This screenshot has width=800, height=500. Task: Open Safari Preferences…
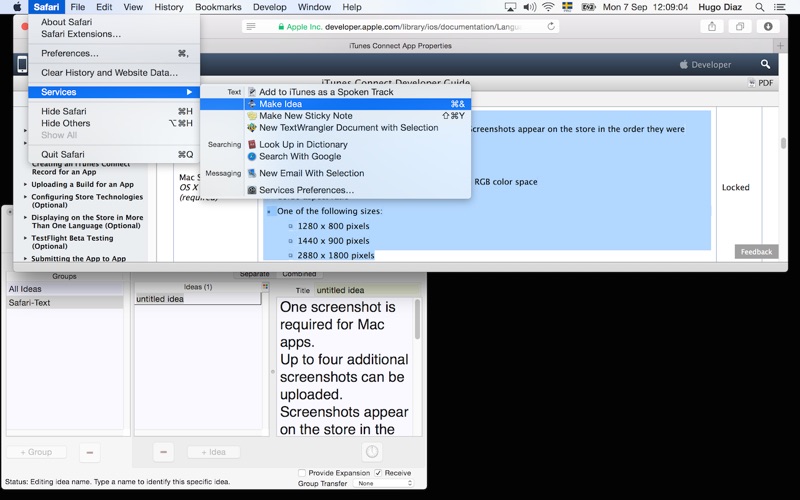coord(114,53)
